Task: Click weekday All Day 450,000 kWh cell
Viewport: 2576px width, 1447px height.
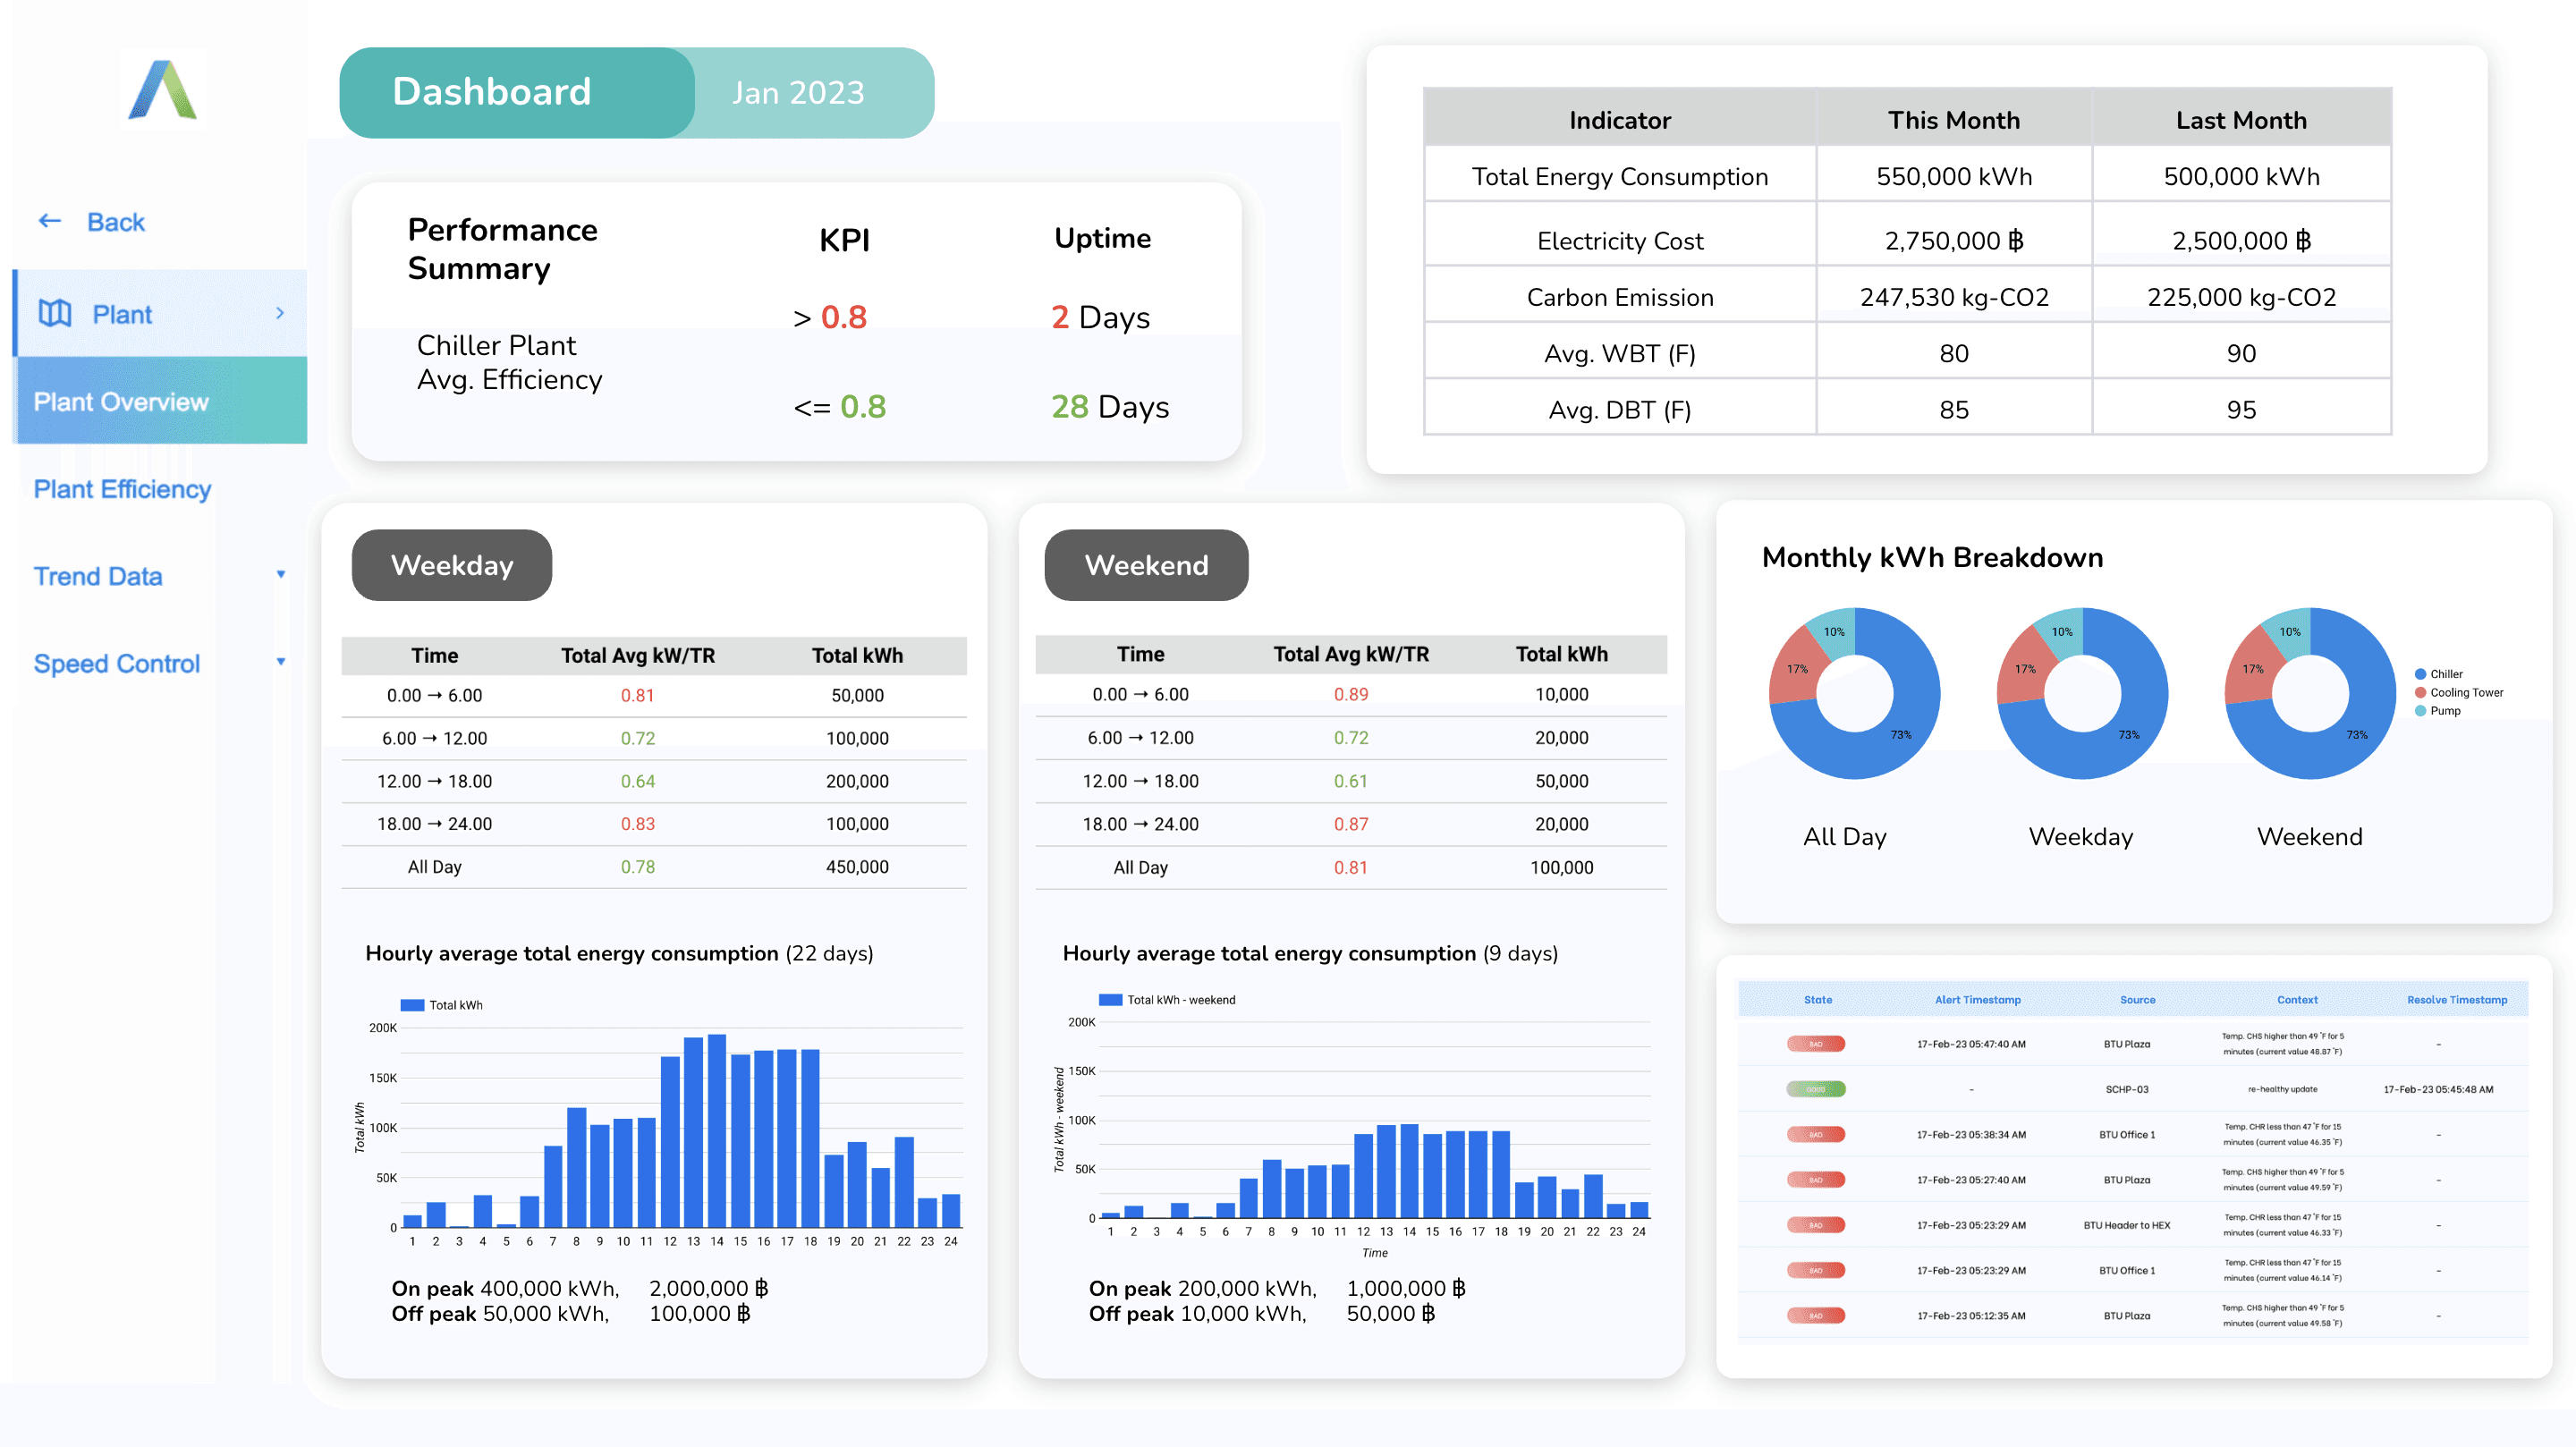Action: [857, 868]
